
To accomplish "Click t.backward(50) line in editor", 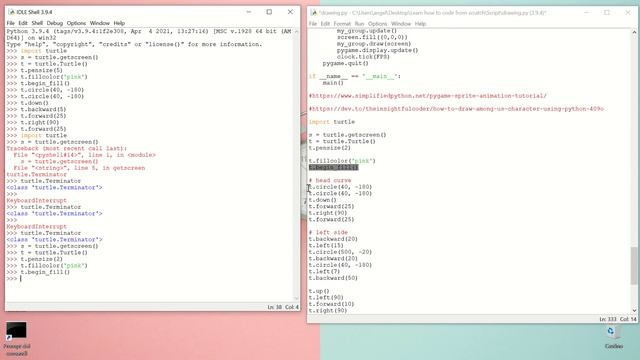I will click(x=333, y=278).
